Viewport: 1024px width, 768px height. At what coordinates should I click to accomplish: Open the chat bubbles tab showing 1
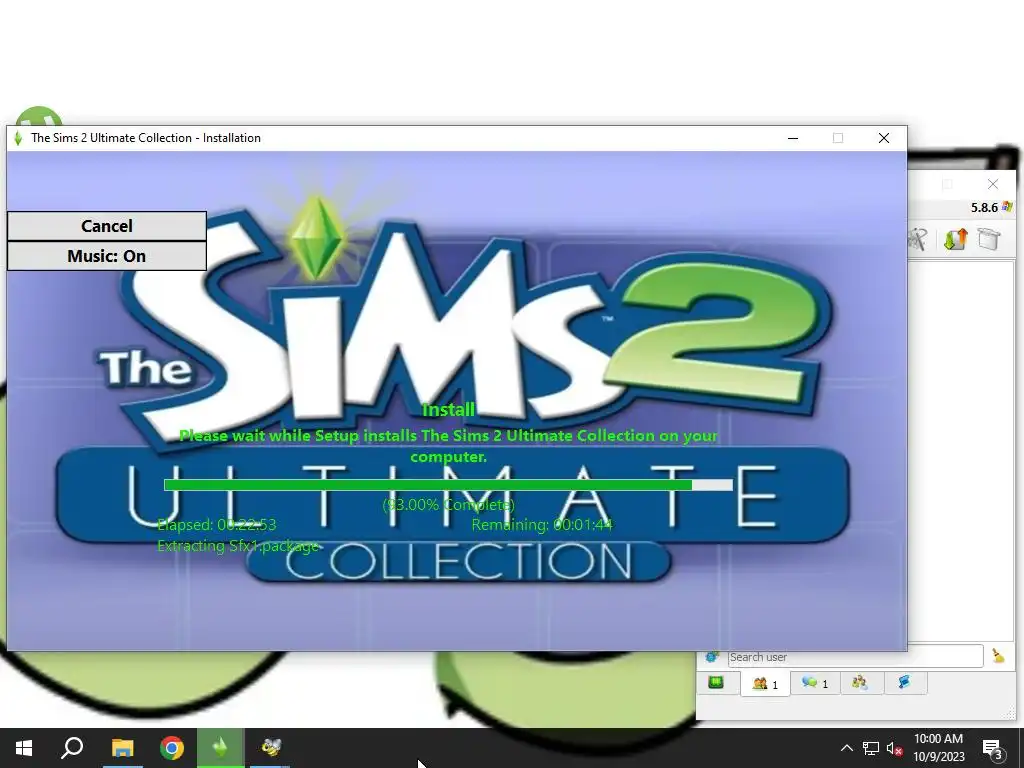pos(815,683)
